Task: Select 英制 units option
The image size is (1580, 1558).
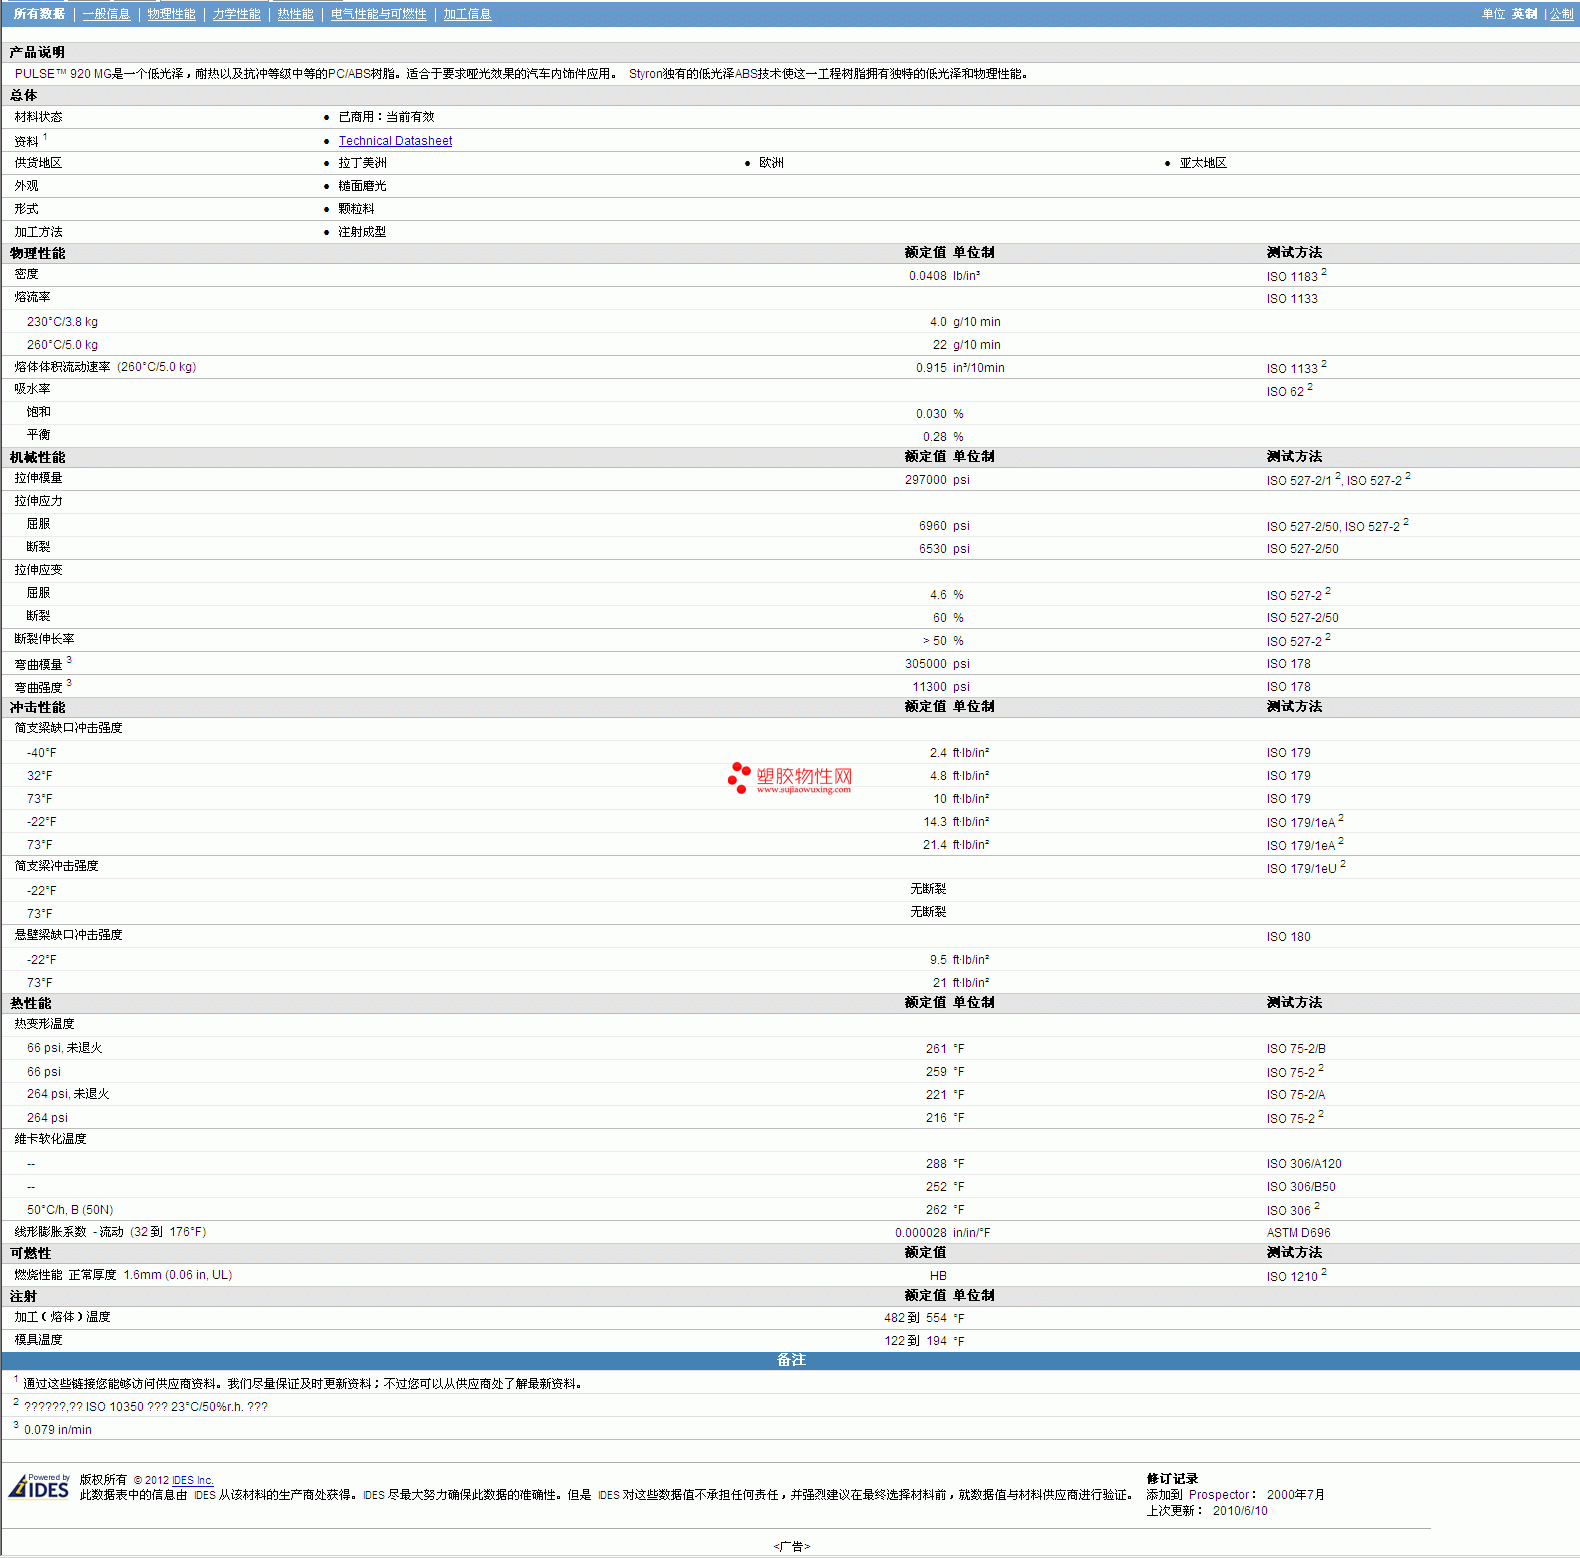Action: pos(1524,14)
